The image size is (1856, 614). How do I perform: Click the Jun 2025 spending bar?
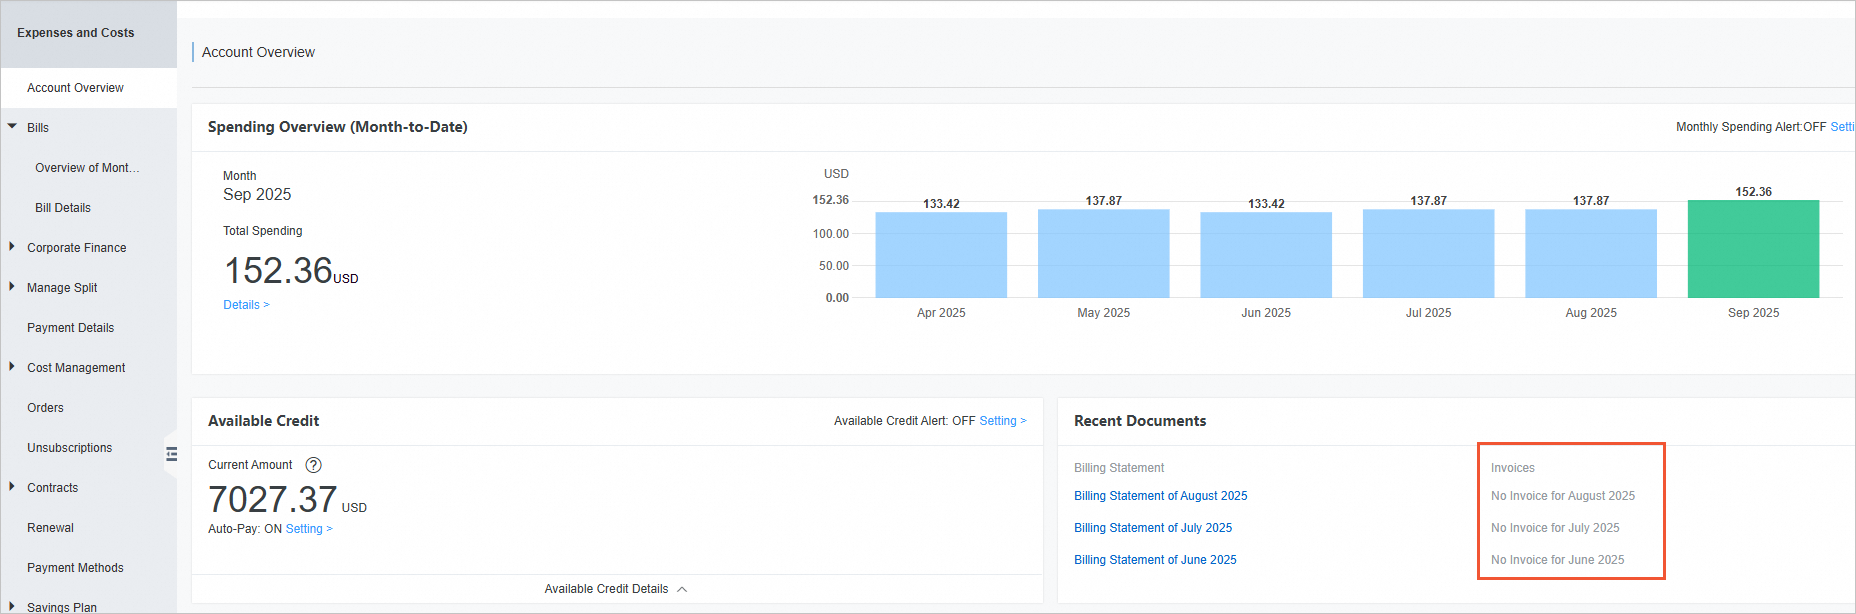[1266, 255]
